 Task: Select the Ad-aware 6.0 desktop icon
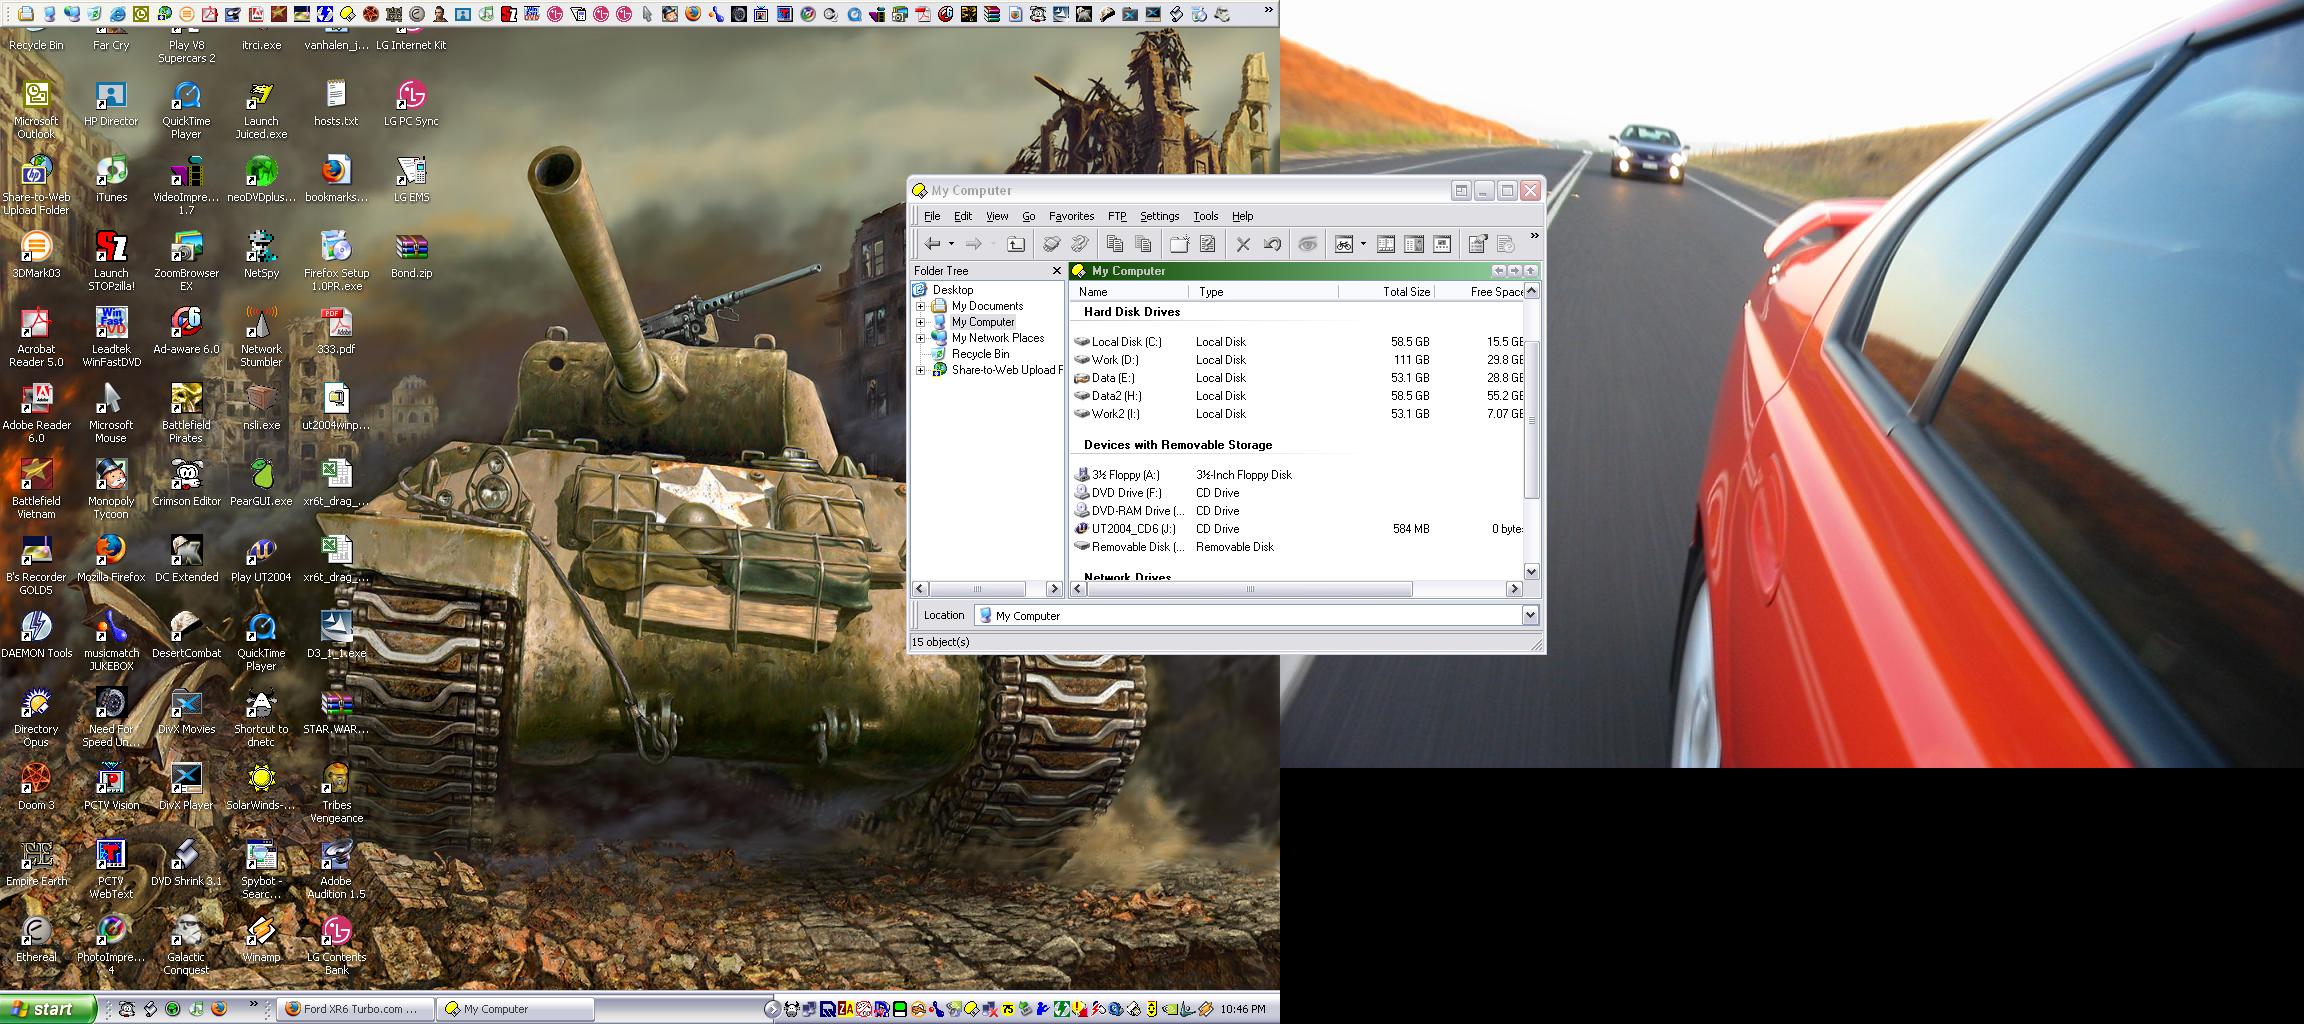(x=186, y=331)
